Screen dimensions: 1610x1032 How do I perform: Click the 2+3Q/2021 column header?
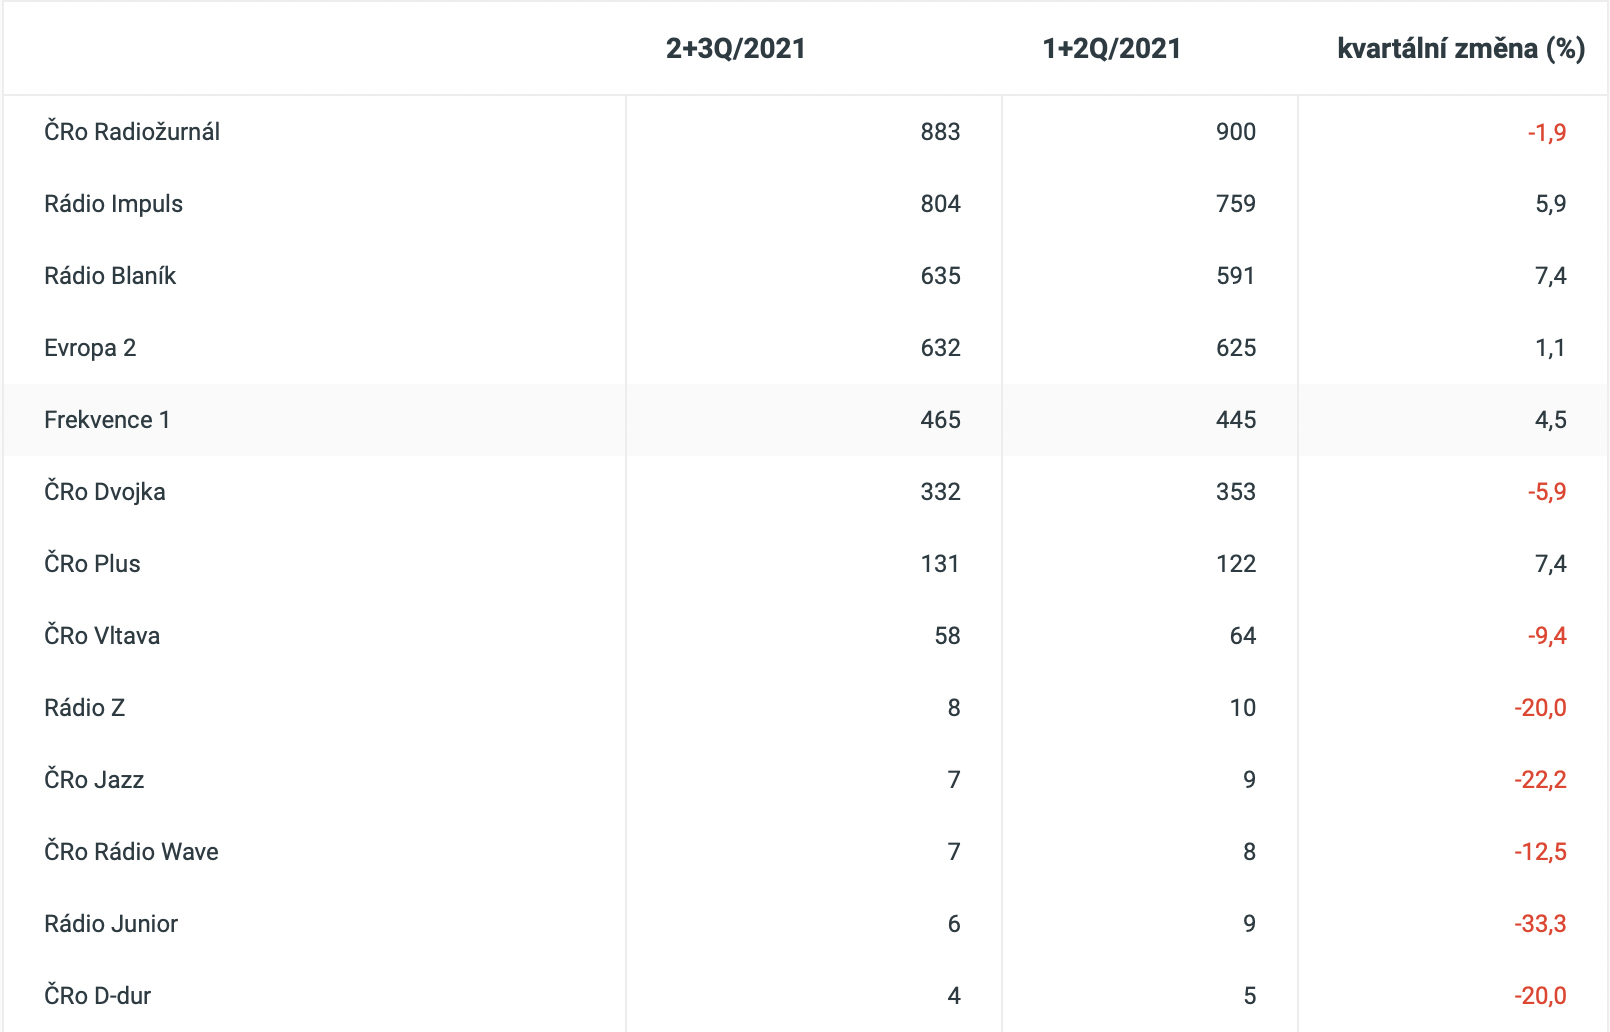coord(735,48)
